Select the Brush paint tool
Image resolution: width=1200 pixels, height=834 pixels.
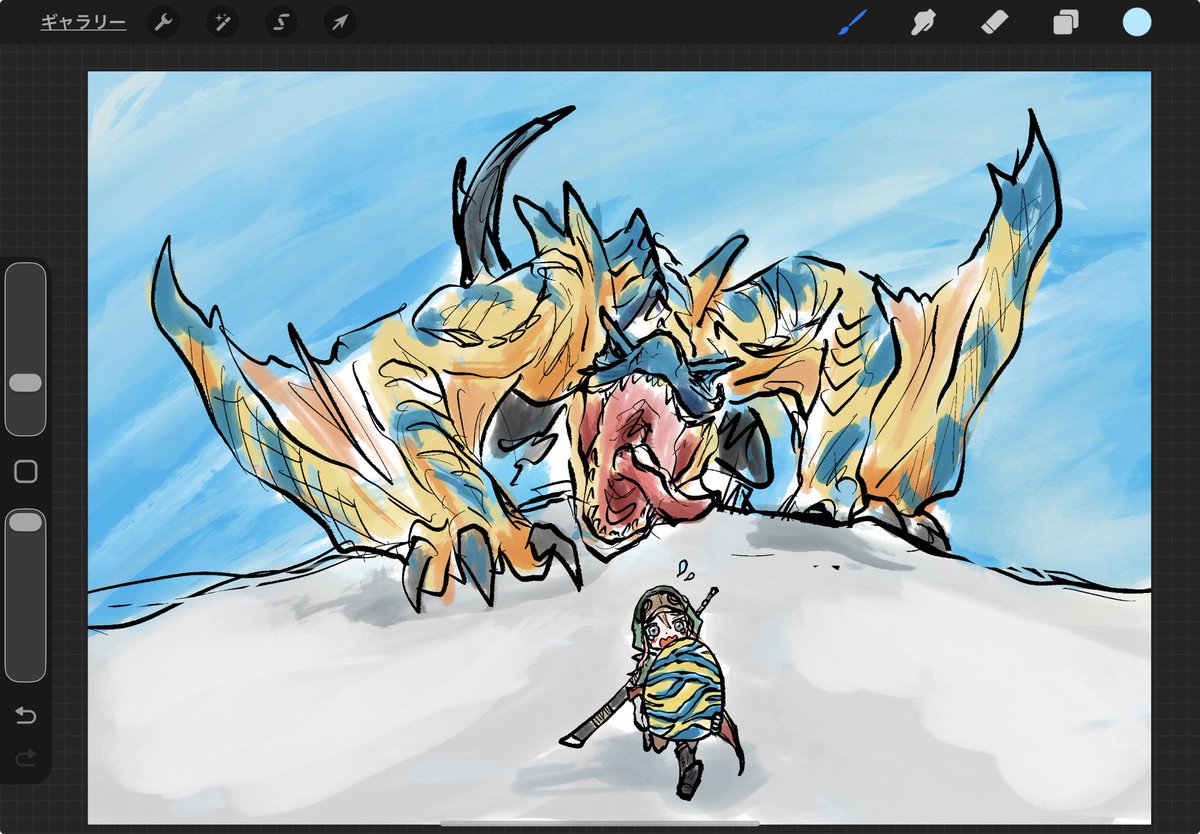tap(852, 22)
